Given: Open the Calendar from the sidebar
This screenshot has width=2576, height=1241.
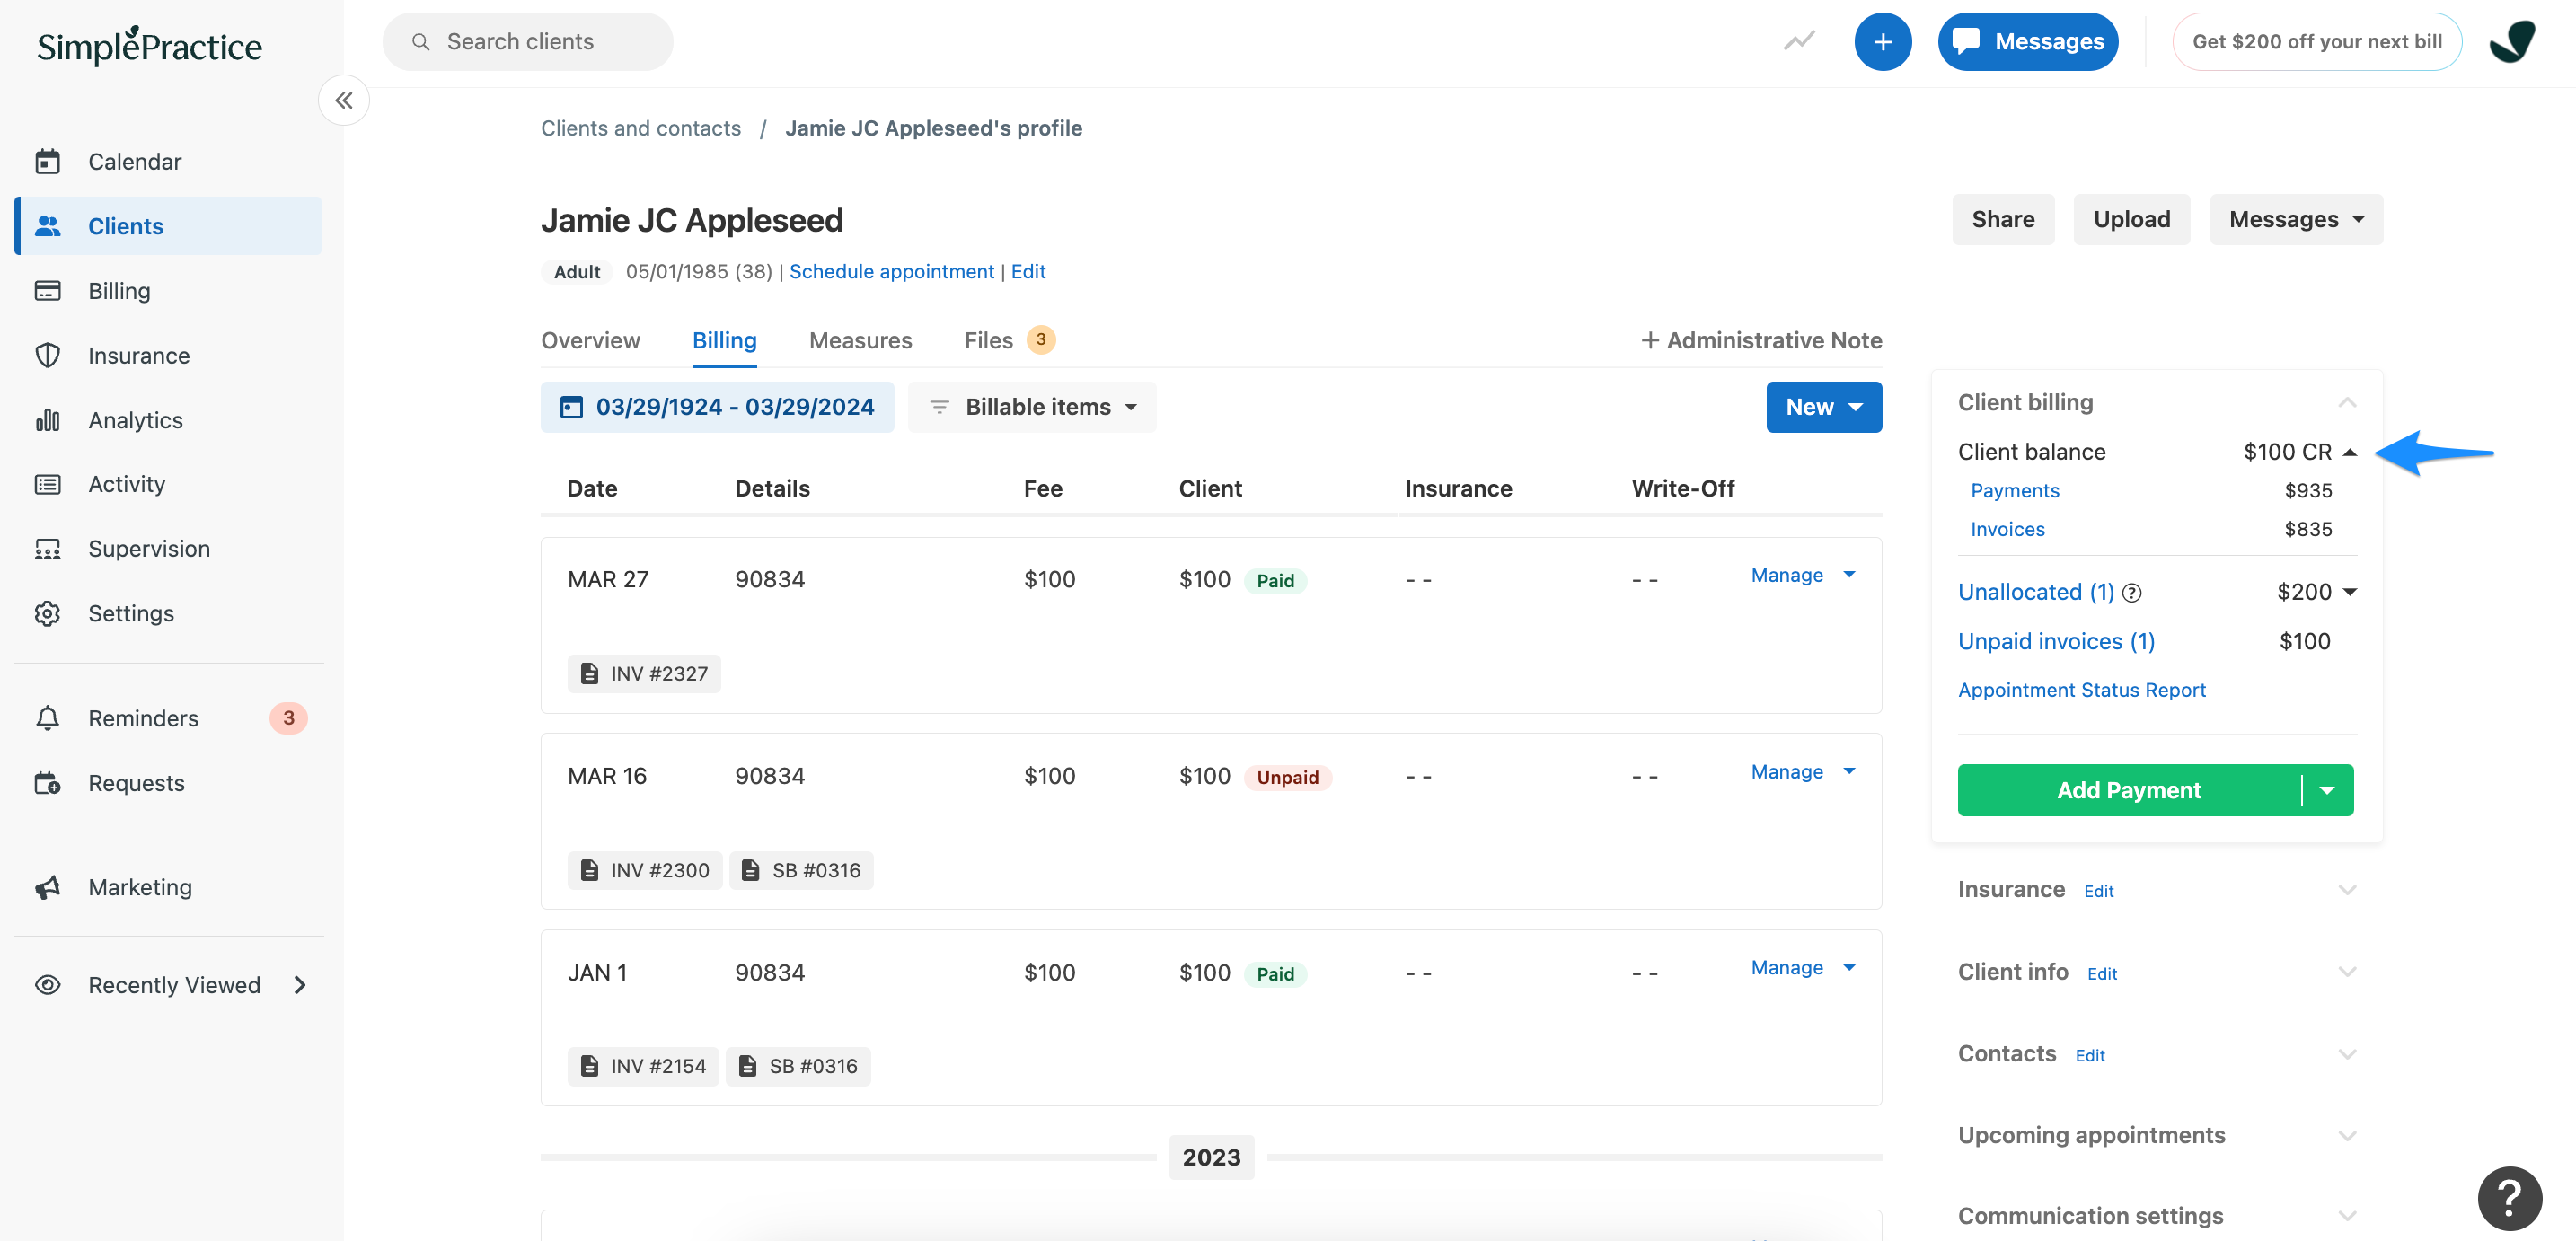Looking at the screenshot, I should click(134, 161).
